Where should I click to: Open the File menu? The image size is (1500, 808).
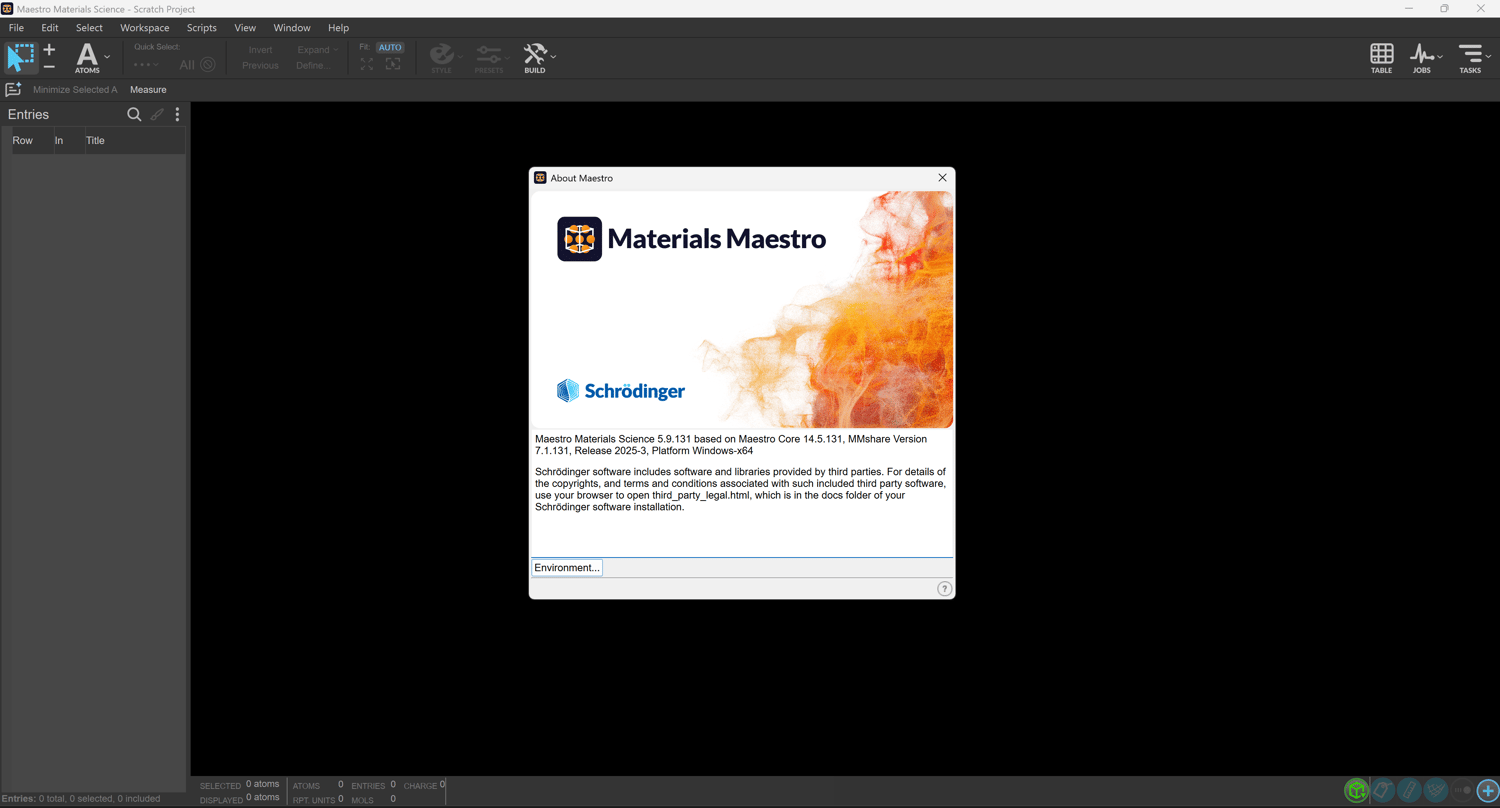click(16, 28)
